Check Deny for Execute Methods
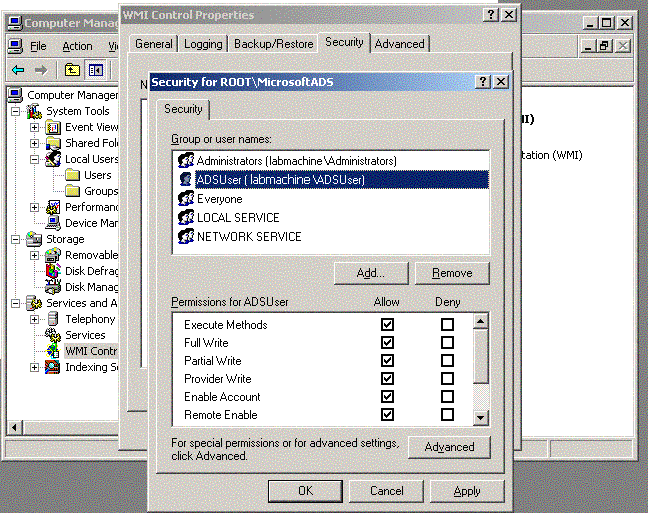648x513 pixels. (447, 325)
